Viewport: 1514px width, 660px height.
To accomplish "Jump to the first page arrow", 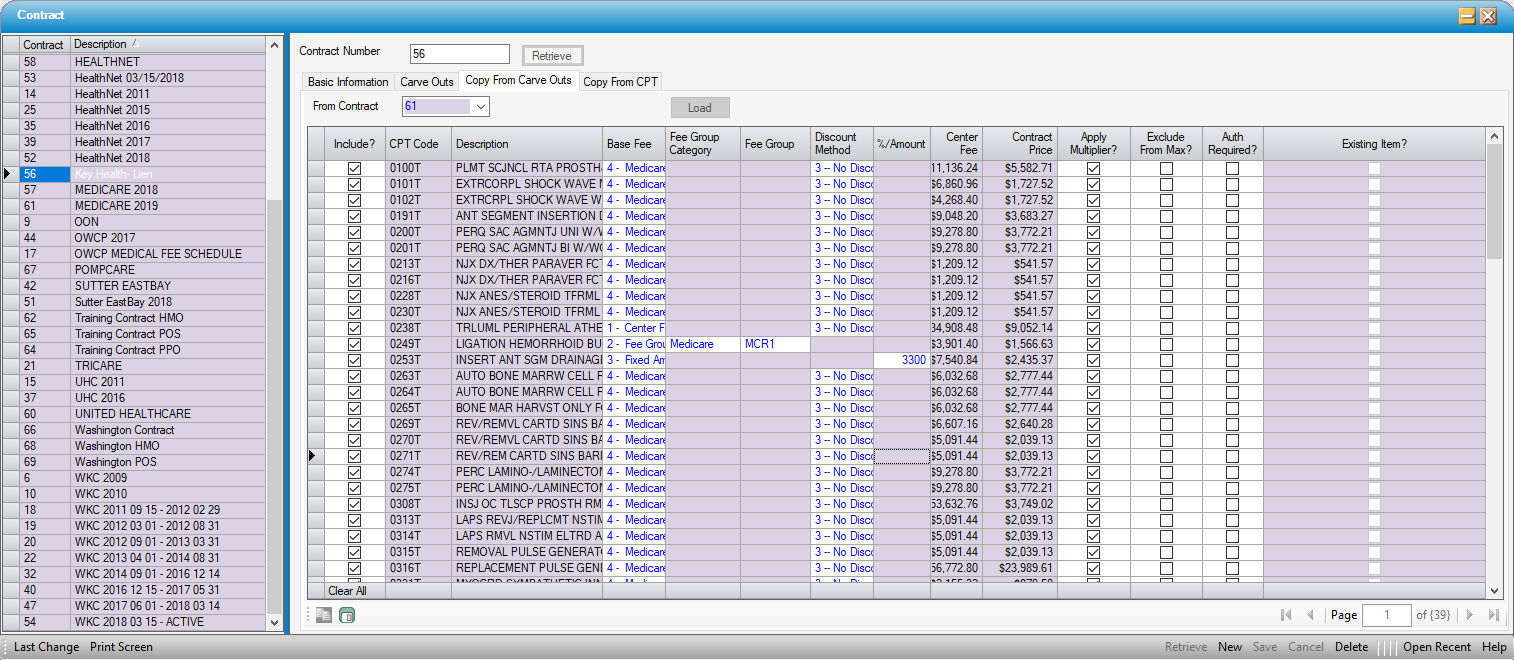I will (1286, 615).
